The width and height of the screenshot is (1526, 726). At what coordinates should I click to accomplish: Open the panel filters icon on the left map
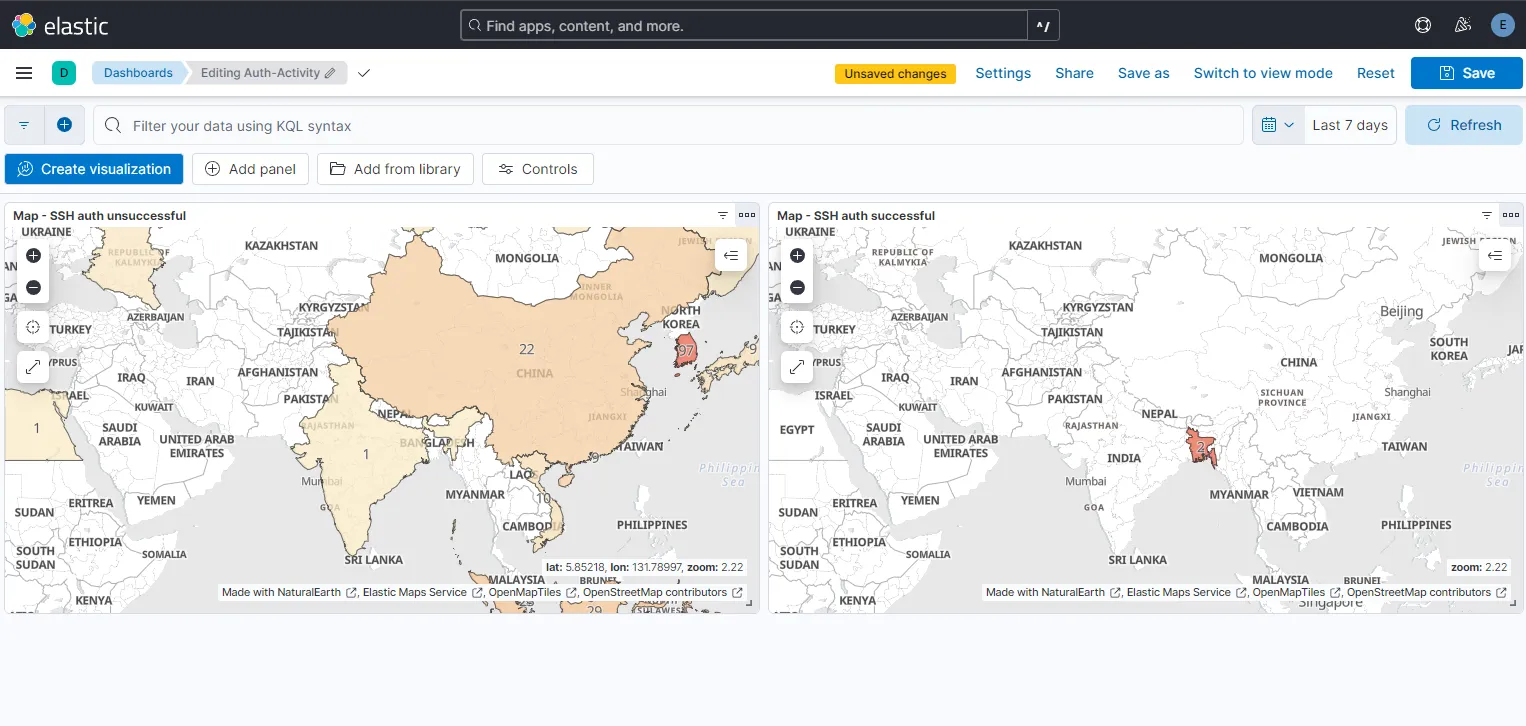(x=722, y=214)
